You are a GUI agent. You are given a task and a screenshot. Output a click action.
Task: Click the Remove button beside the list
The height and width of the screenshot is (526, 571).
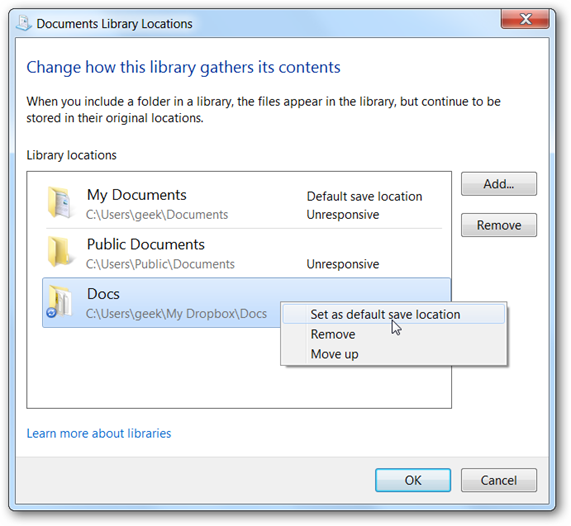499,225
